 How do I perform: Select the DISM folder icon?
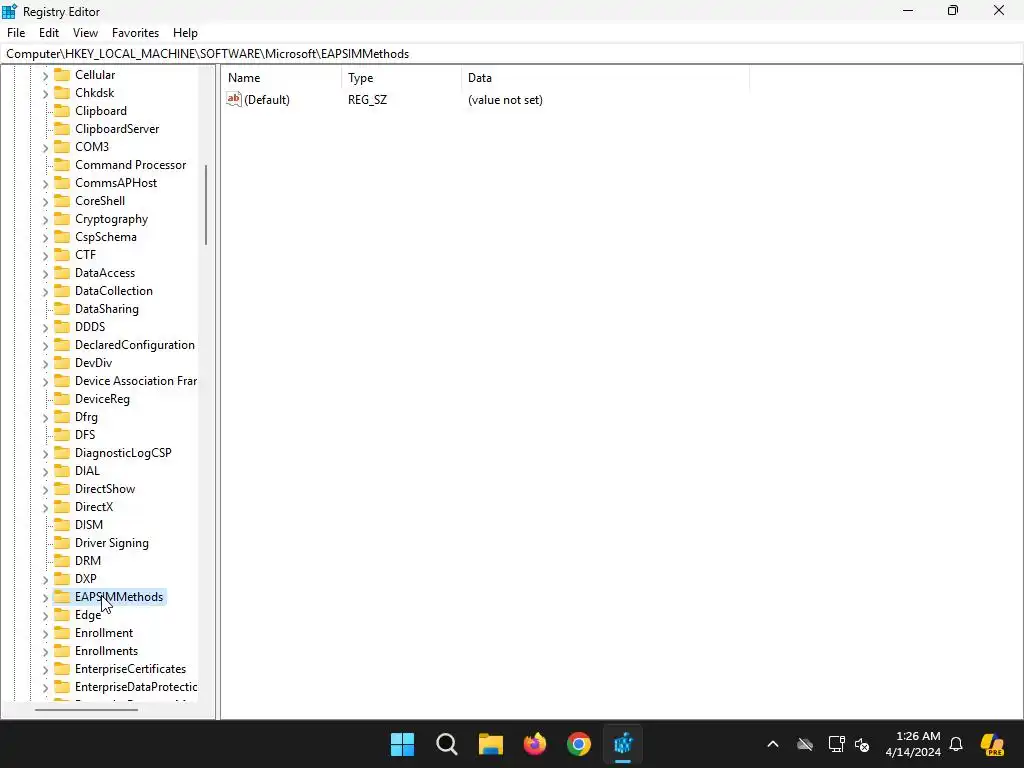[x=62, y=525]
